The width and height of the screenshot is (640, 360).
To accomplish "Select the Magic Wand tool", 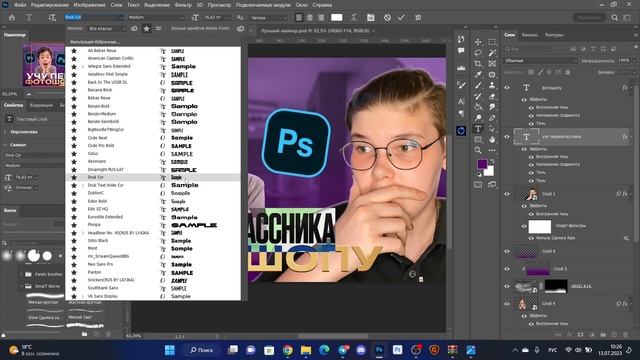I will (492, 53).
